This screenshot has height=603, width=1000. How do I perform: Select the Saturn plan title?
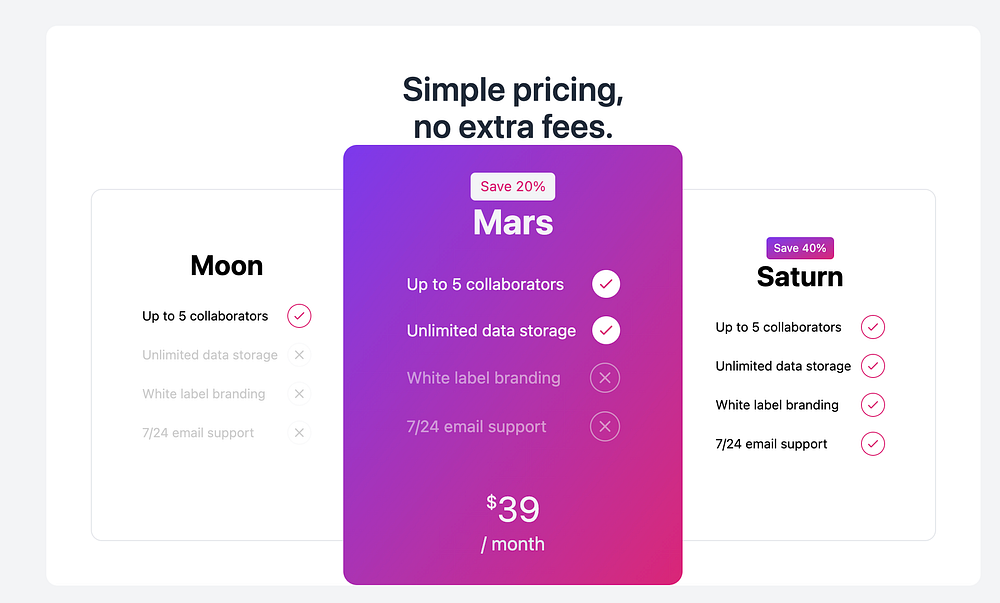pos(800,277)
